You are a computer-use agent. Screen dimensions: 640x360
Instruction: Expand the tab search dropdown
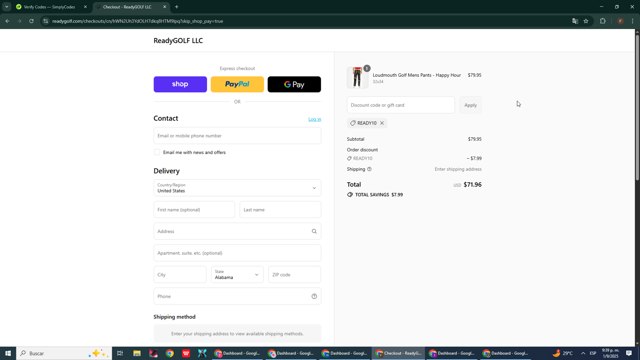[x=7, y=7]
